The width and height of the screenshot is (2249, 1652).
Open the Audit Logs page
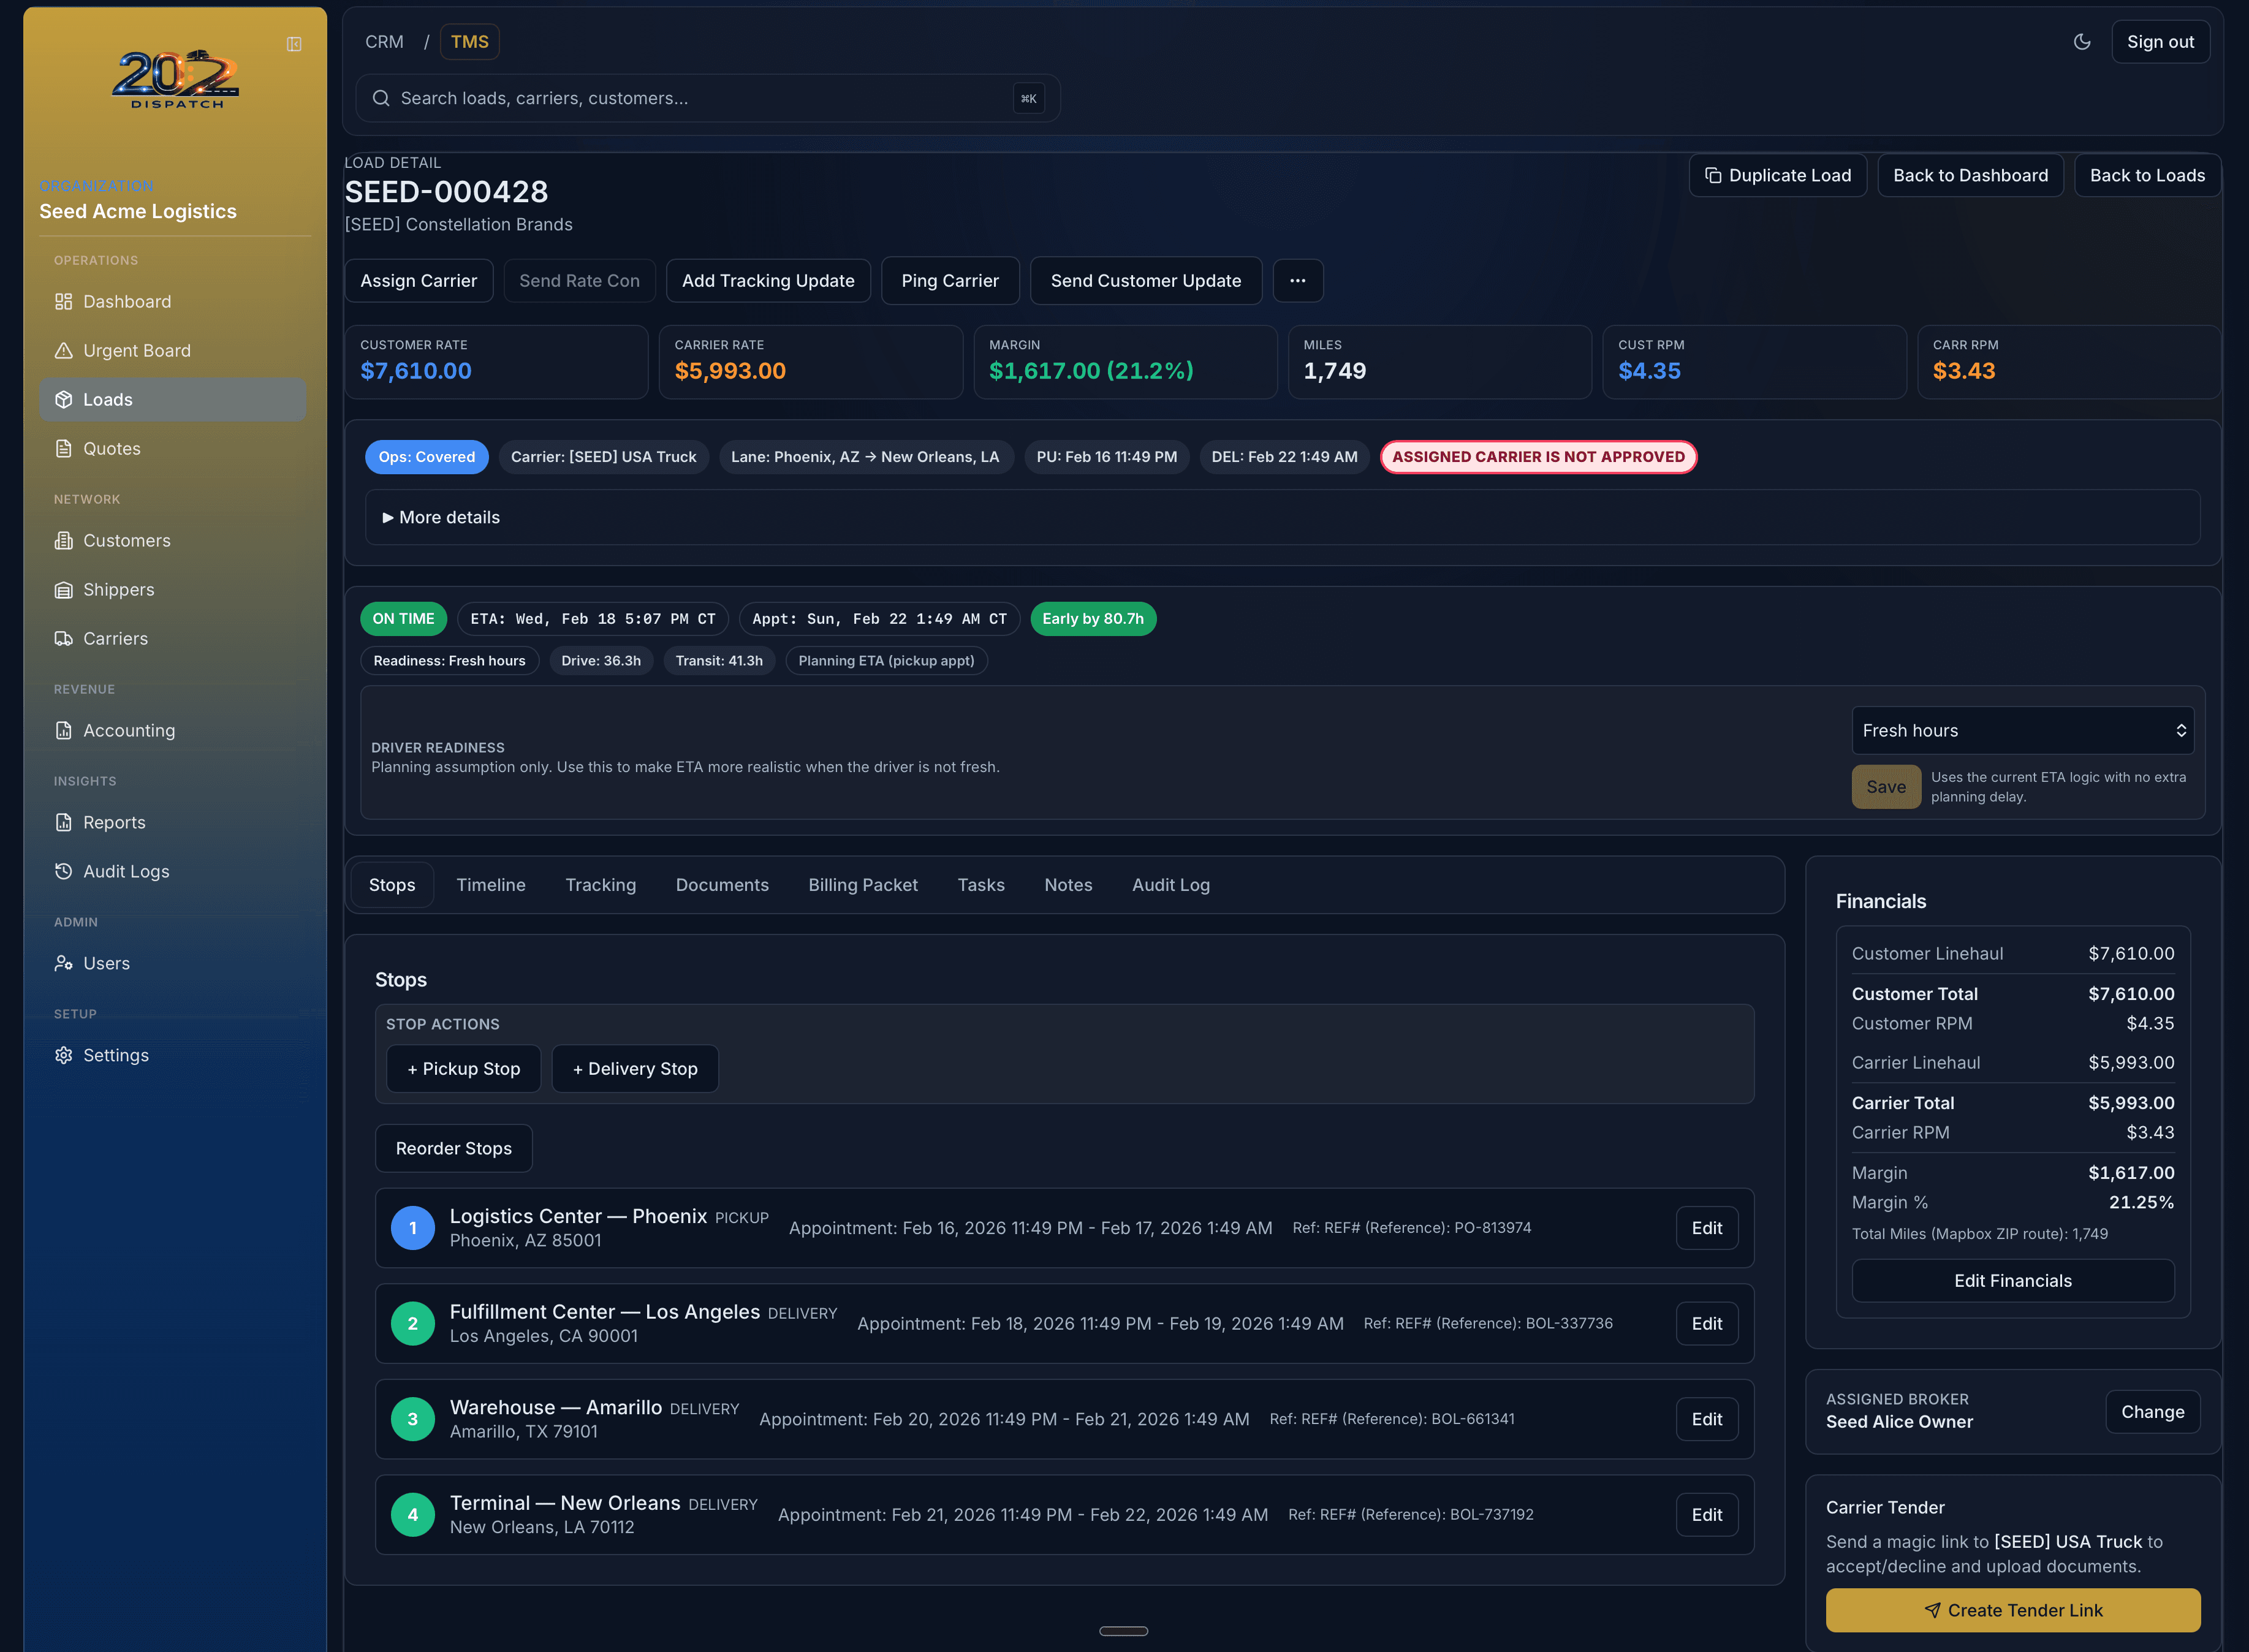pos(126,871)
